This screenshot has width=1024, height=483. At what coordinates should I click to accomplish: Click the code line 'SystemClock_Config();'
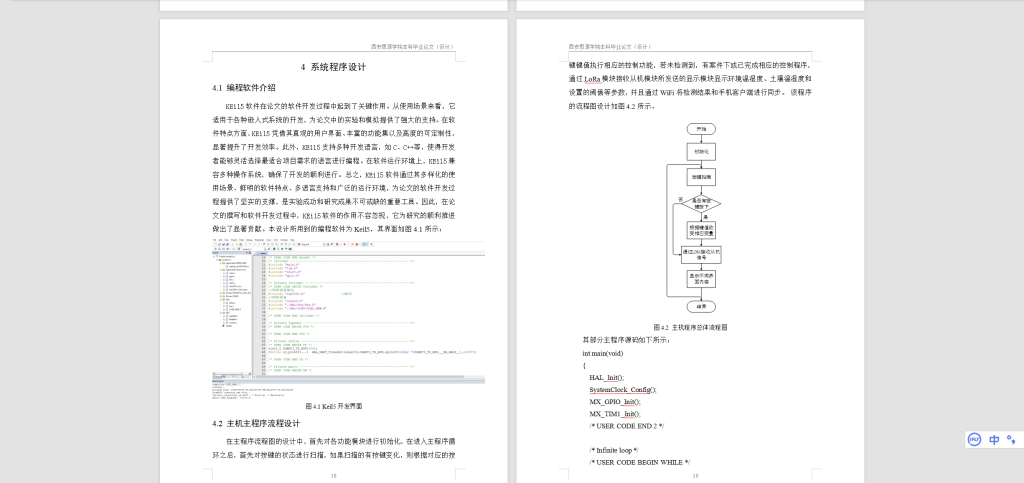(623, 390)
